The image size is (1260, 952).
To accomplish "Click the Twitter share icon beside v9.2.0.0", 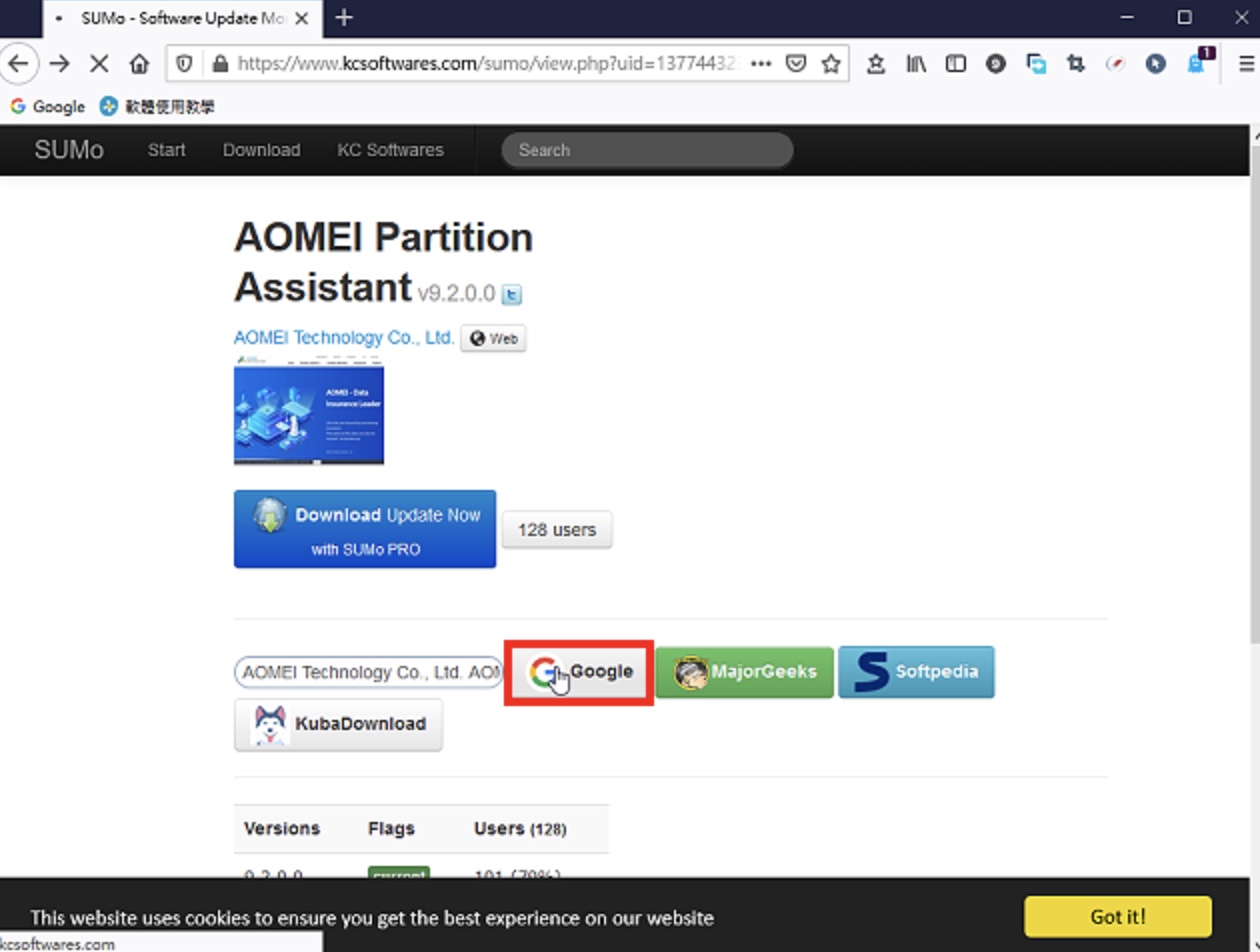I will [511, 294].
